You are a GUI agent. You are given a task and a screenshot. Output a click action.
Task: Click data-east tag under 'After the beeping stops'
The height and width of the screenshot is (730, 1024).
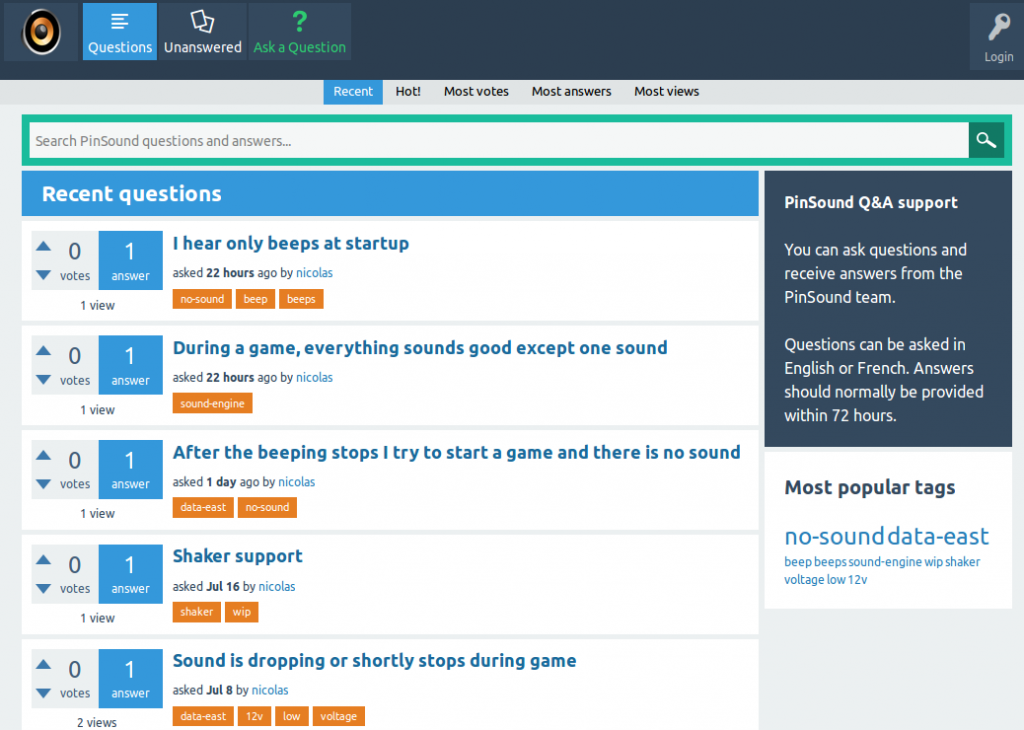tap(203, 507)
